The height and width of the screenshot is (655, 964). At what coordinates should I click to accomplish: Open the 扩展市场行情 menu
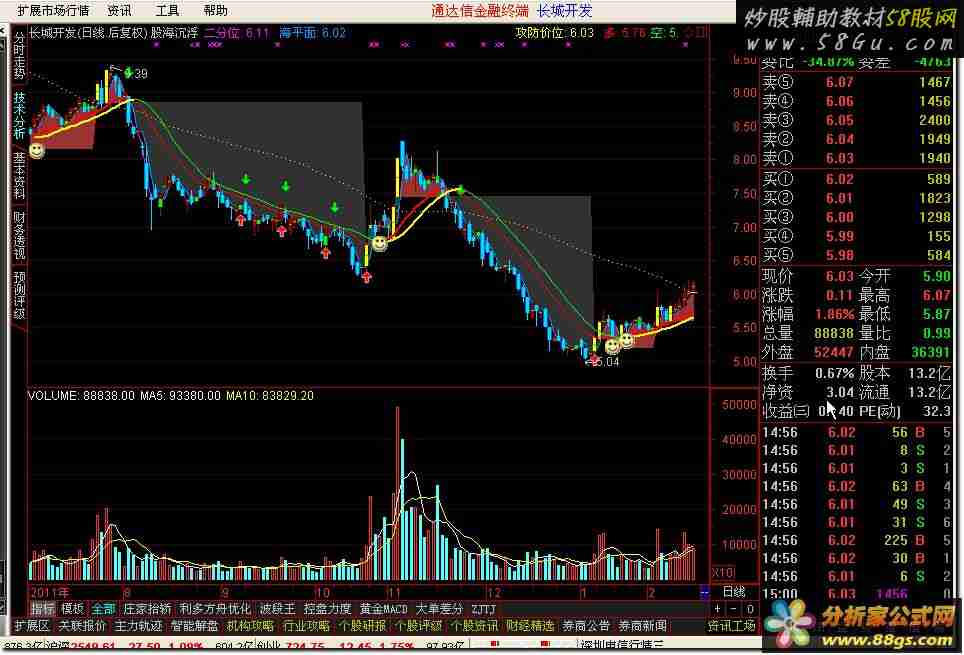click(53, 10)
